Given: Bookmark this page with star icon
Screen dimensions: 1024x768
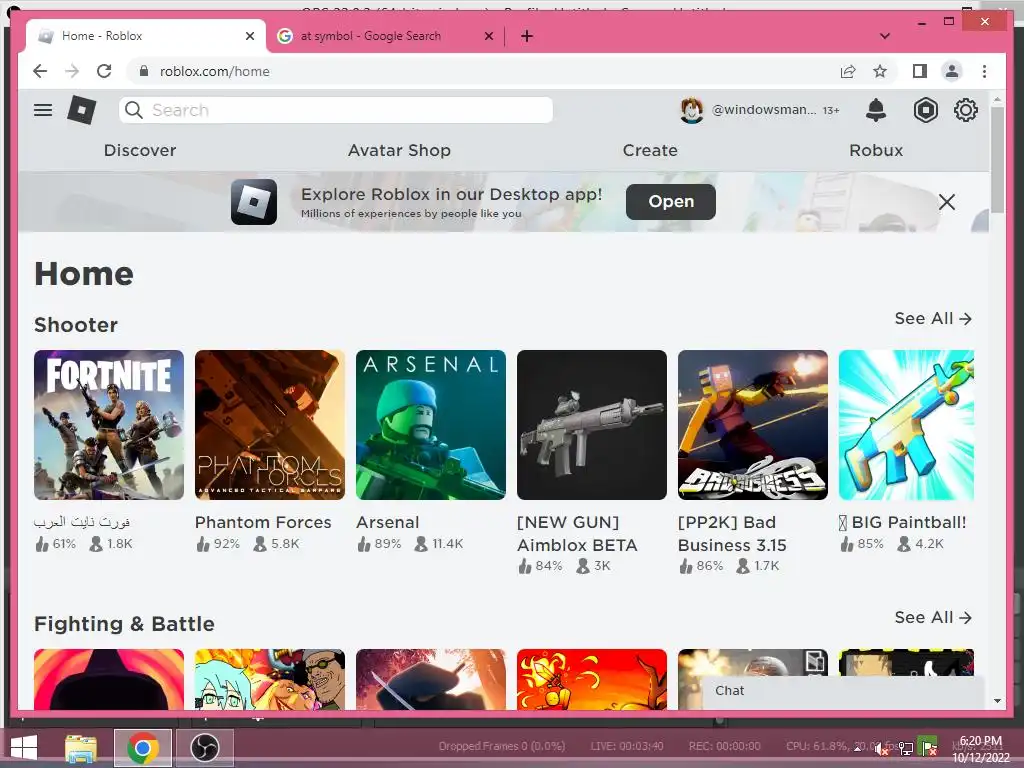Looking at the screenshot, I should [x=880, y=71].
